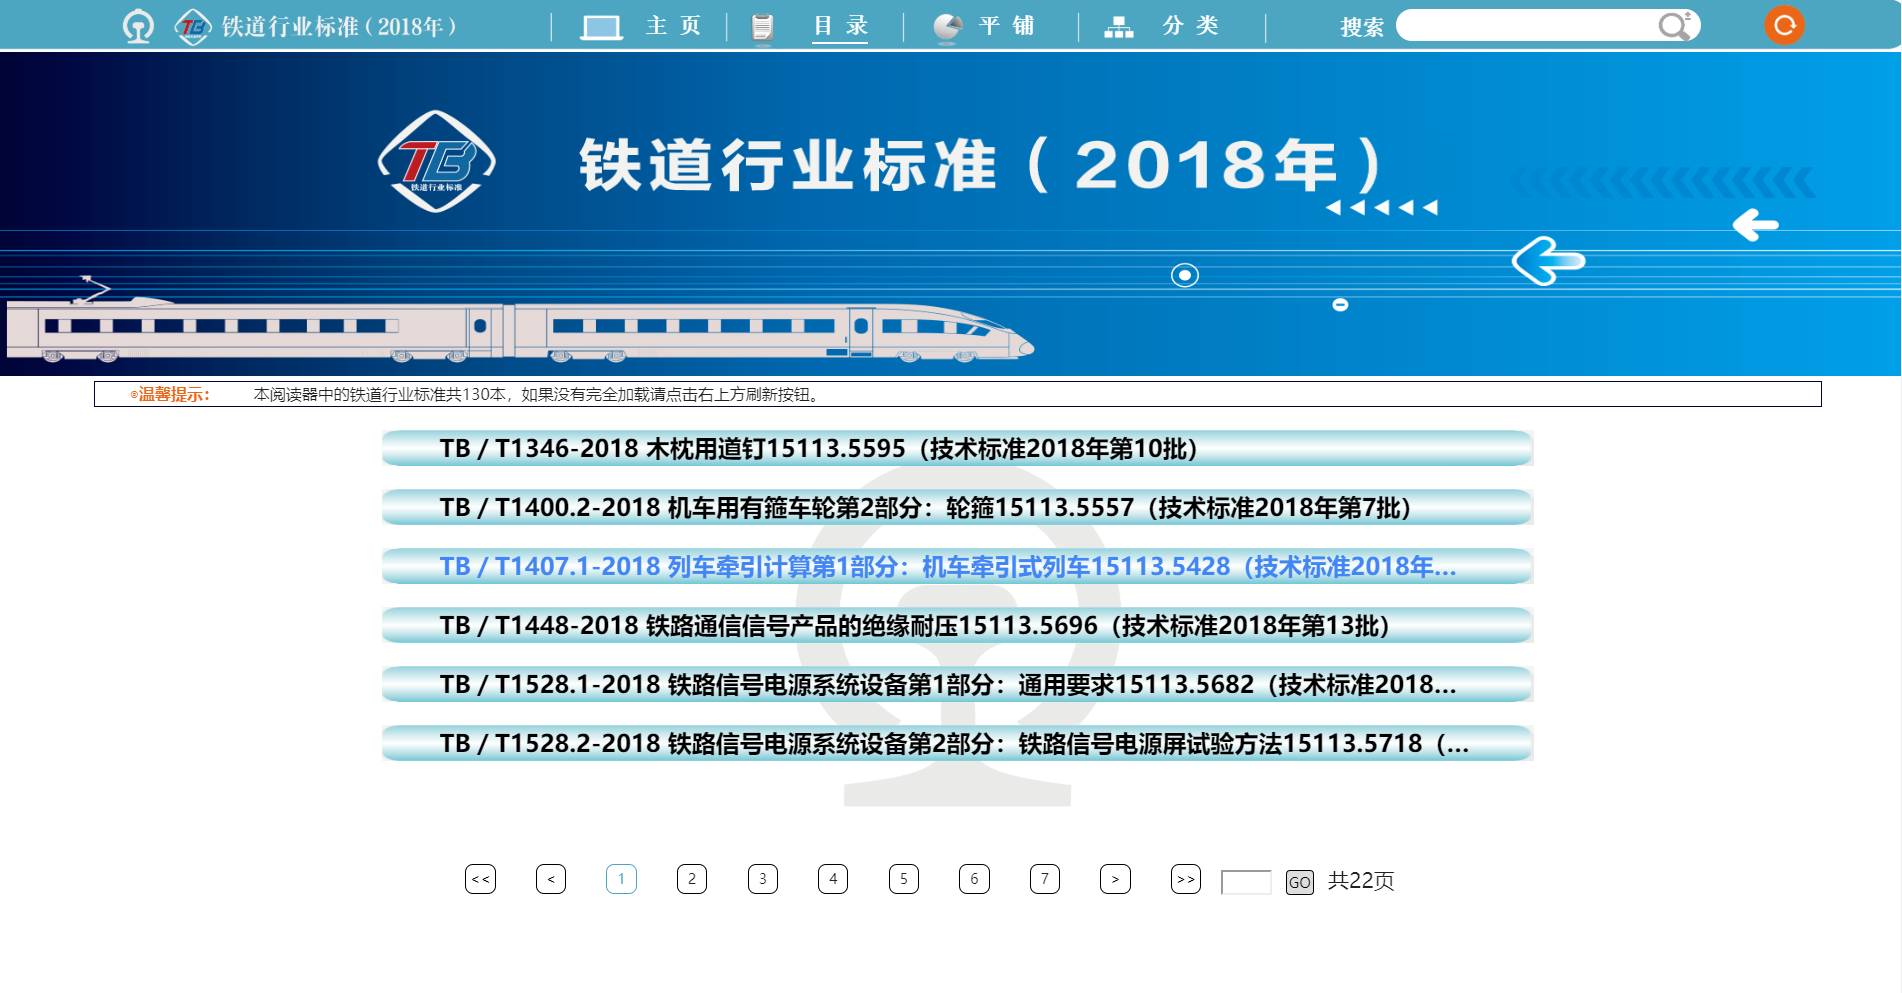Click the notice text about 130本 standards

pos(538,394)
